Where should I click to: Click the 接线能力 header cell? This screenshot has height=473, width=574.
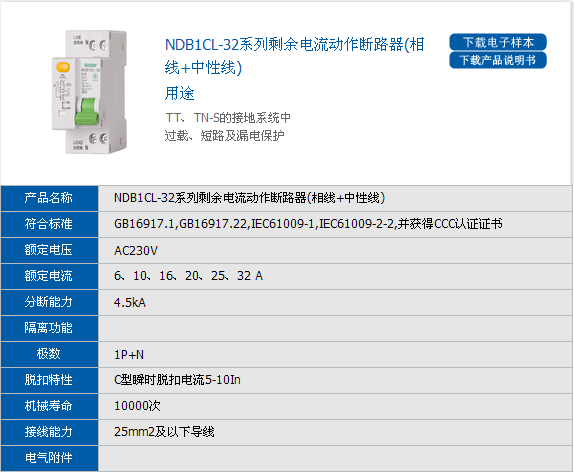tap(49, 432)
